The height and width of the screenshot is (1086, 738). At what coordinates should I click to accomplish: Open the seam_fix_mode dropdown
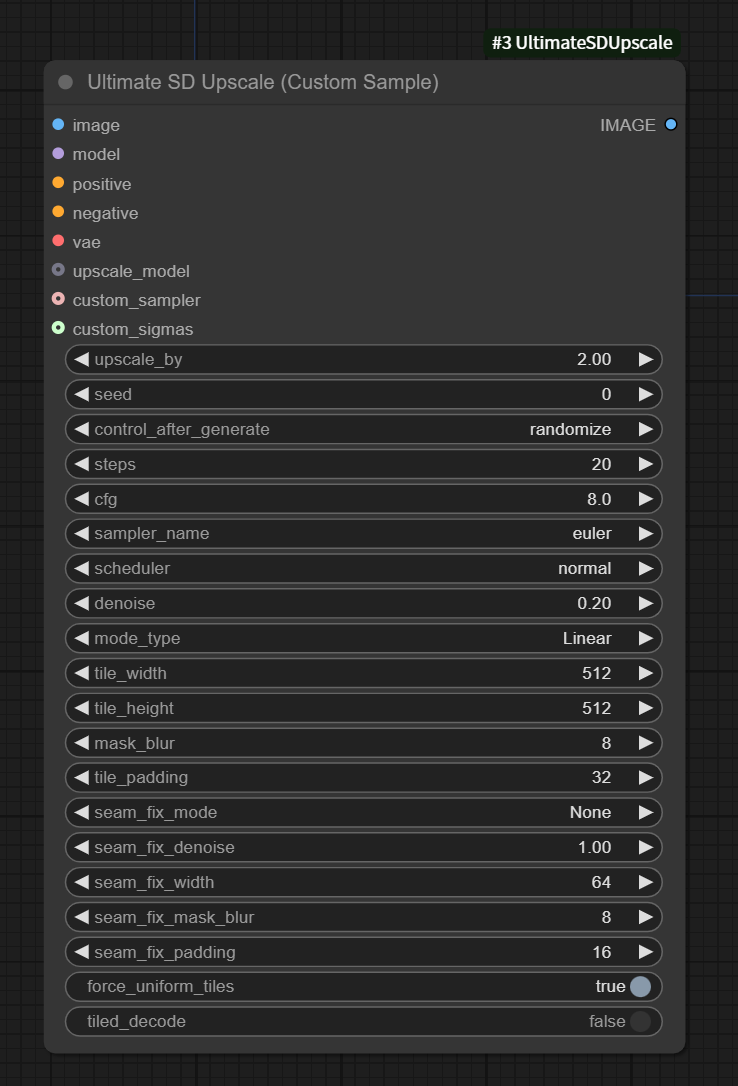(x=363, y=813)
